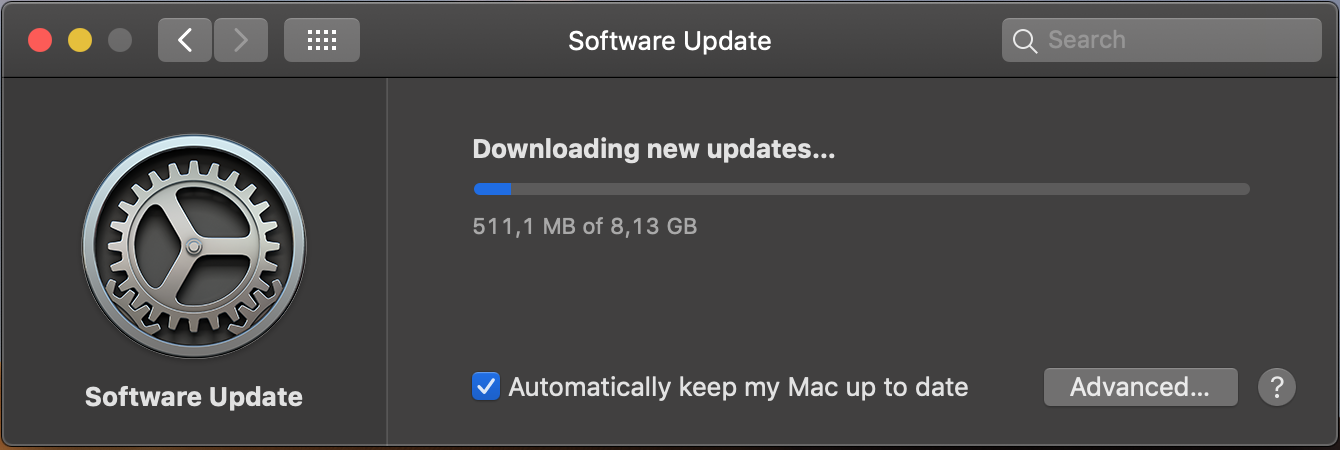Click the "511,1 MB of 8,13 GB" text

584,226
